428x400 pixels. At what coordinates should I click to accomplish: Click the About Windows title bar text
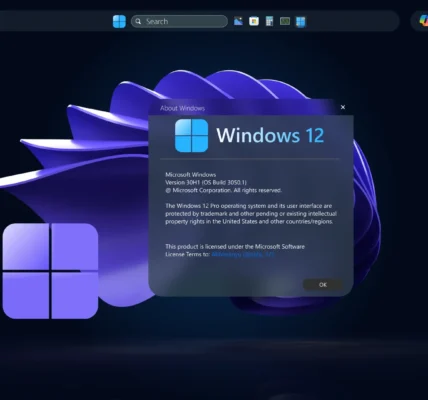coord(182,108)
